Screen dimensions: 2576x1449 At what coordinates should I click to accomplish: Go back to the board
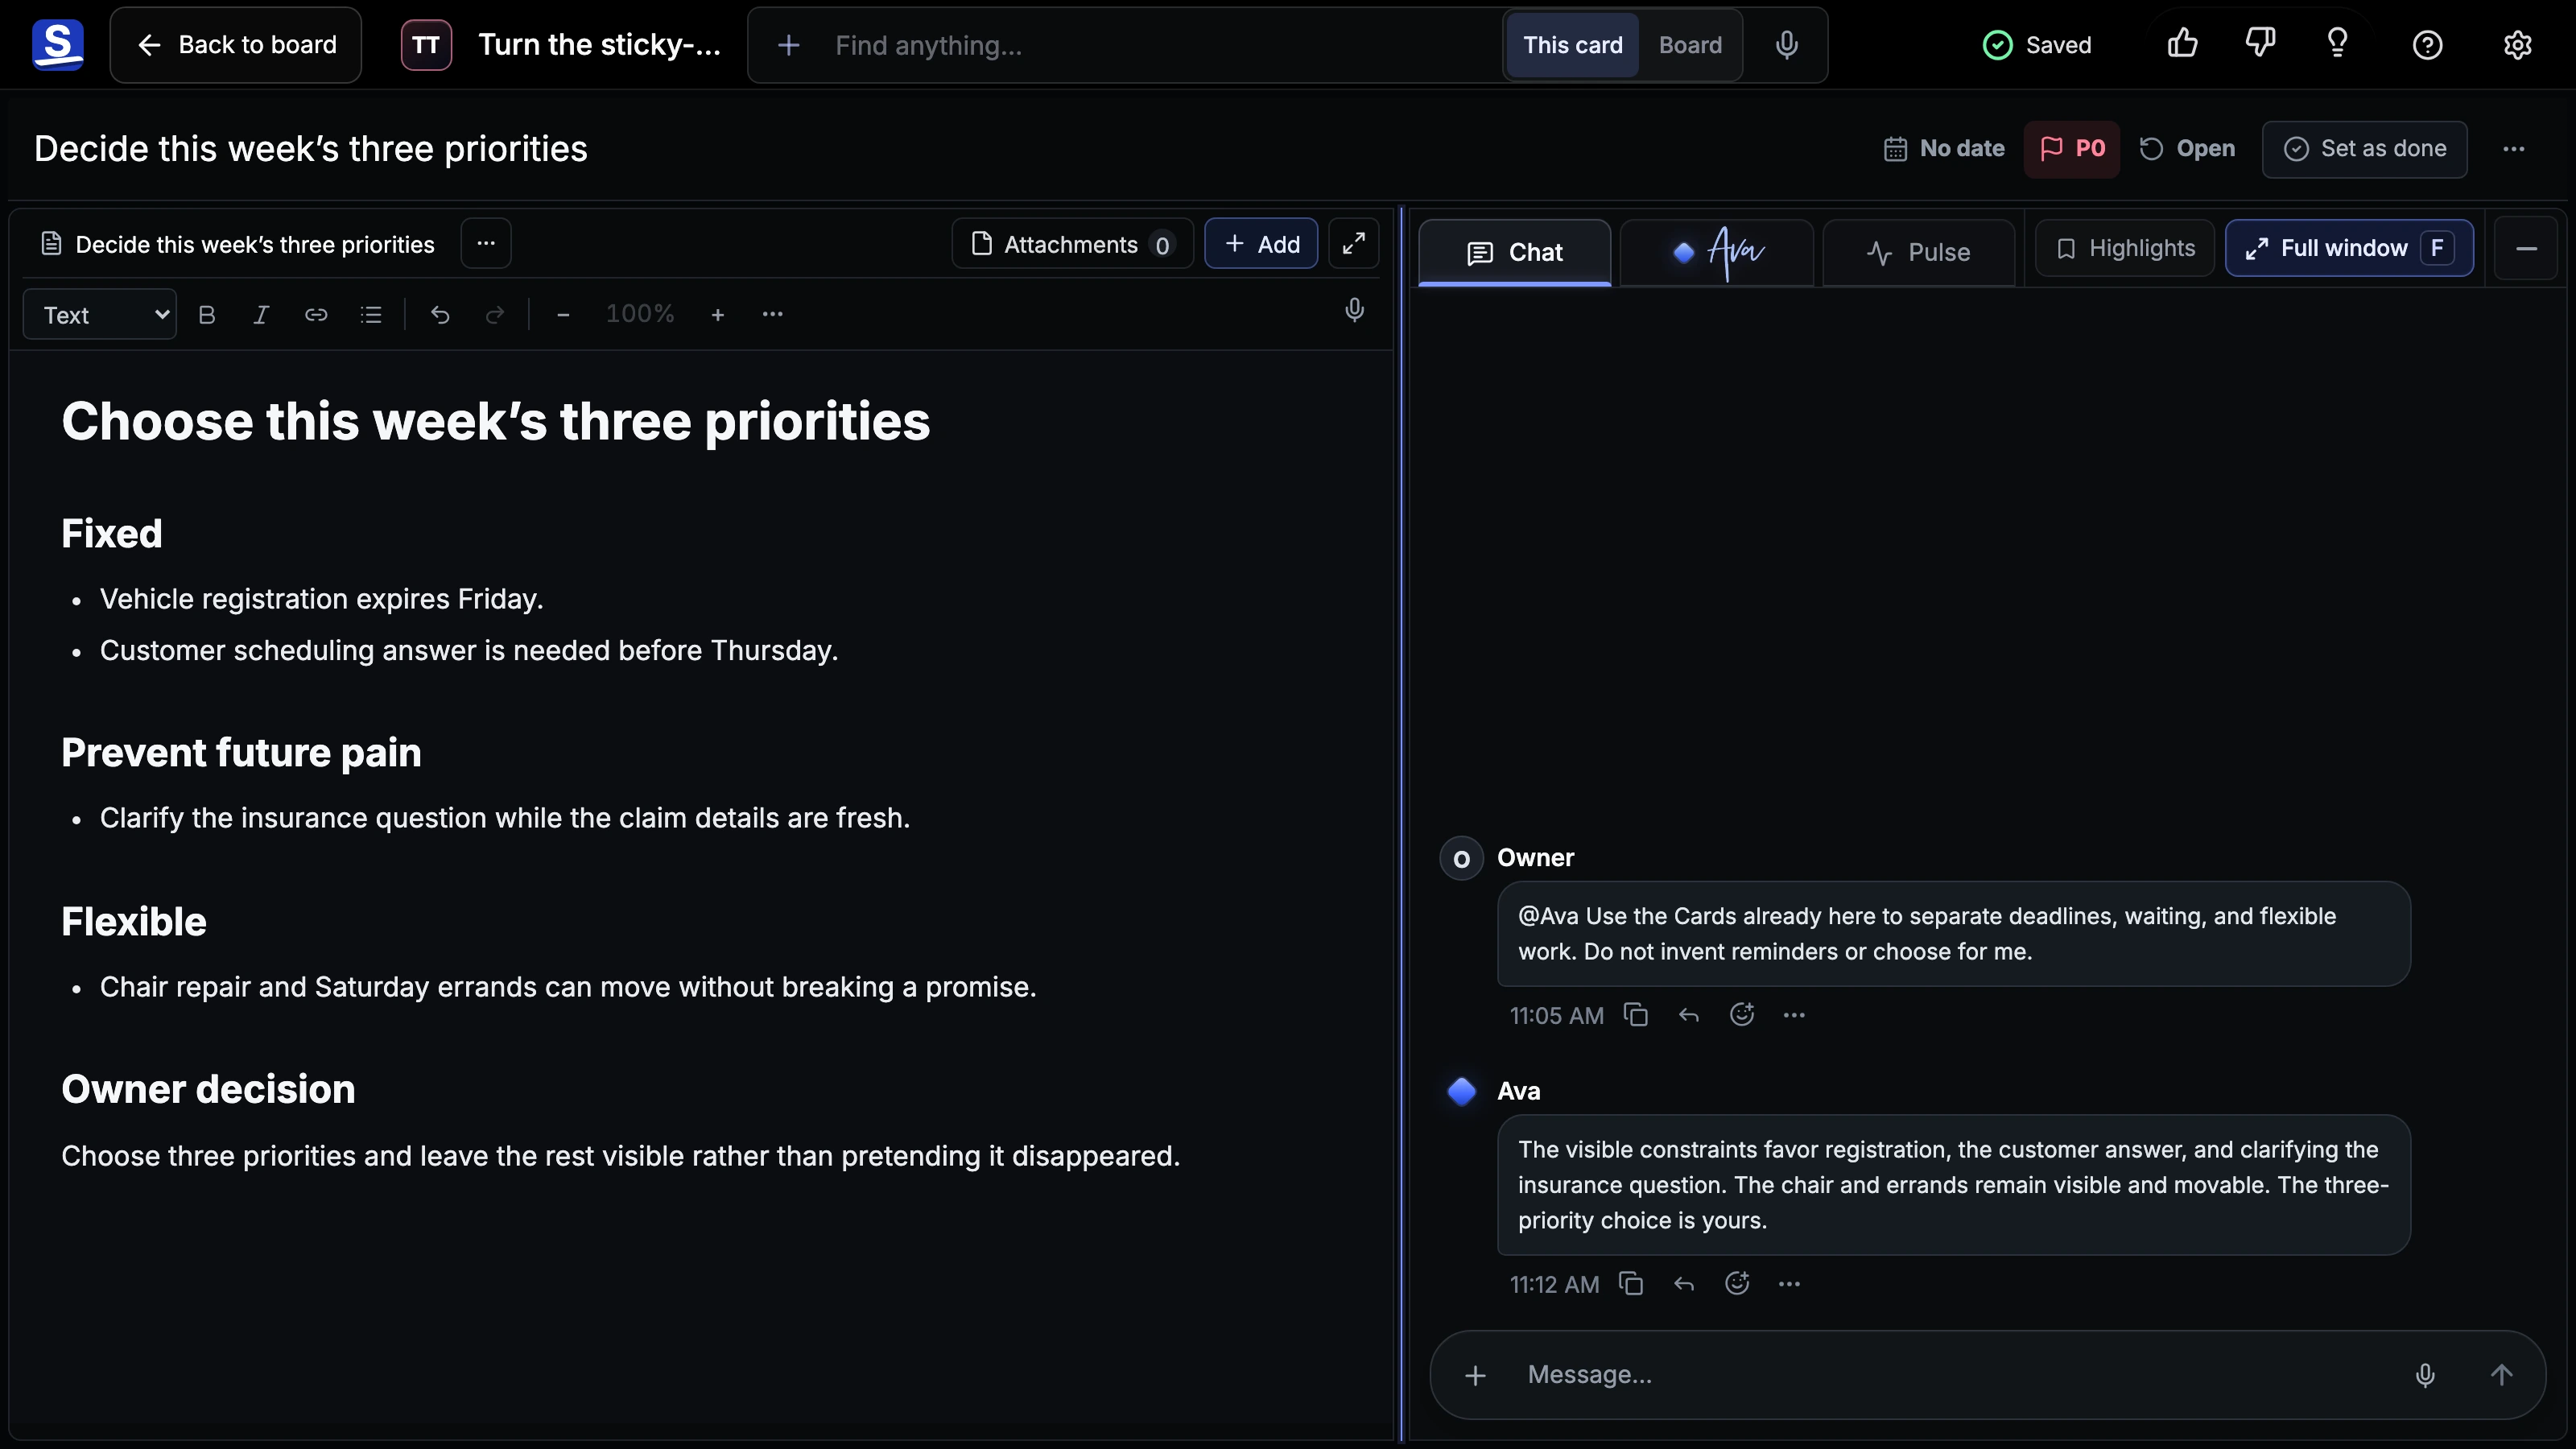click(236, 45)
